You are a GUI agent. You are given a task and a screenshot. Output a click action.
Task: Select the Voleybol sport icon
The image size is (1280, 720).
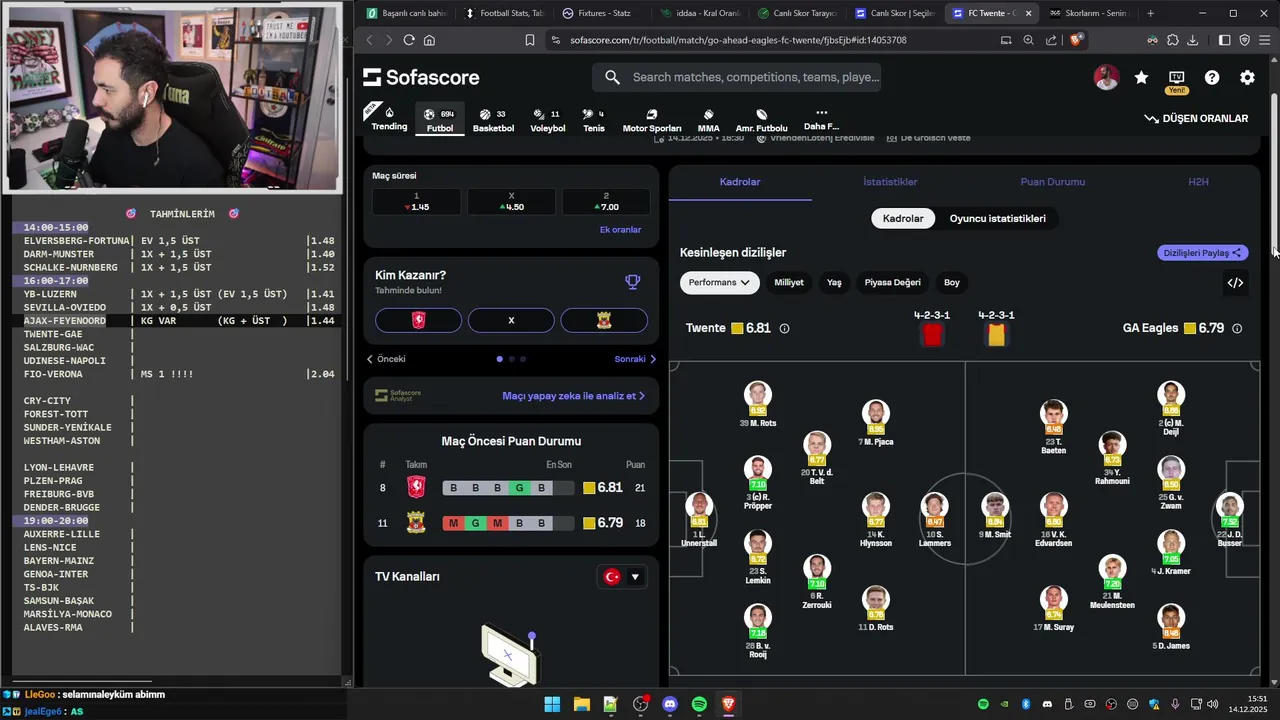point(547,120)
